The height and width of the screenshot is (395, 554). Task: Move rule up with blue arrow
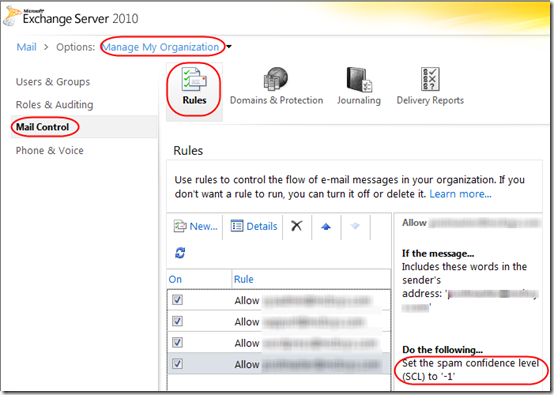click(x=326, y=226)
